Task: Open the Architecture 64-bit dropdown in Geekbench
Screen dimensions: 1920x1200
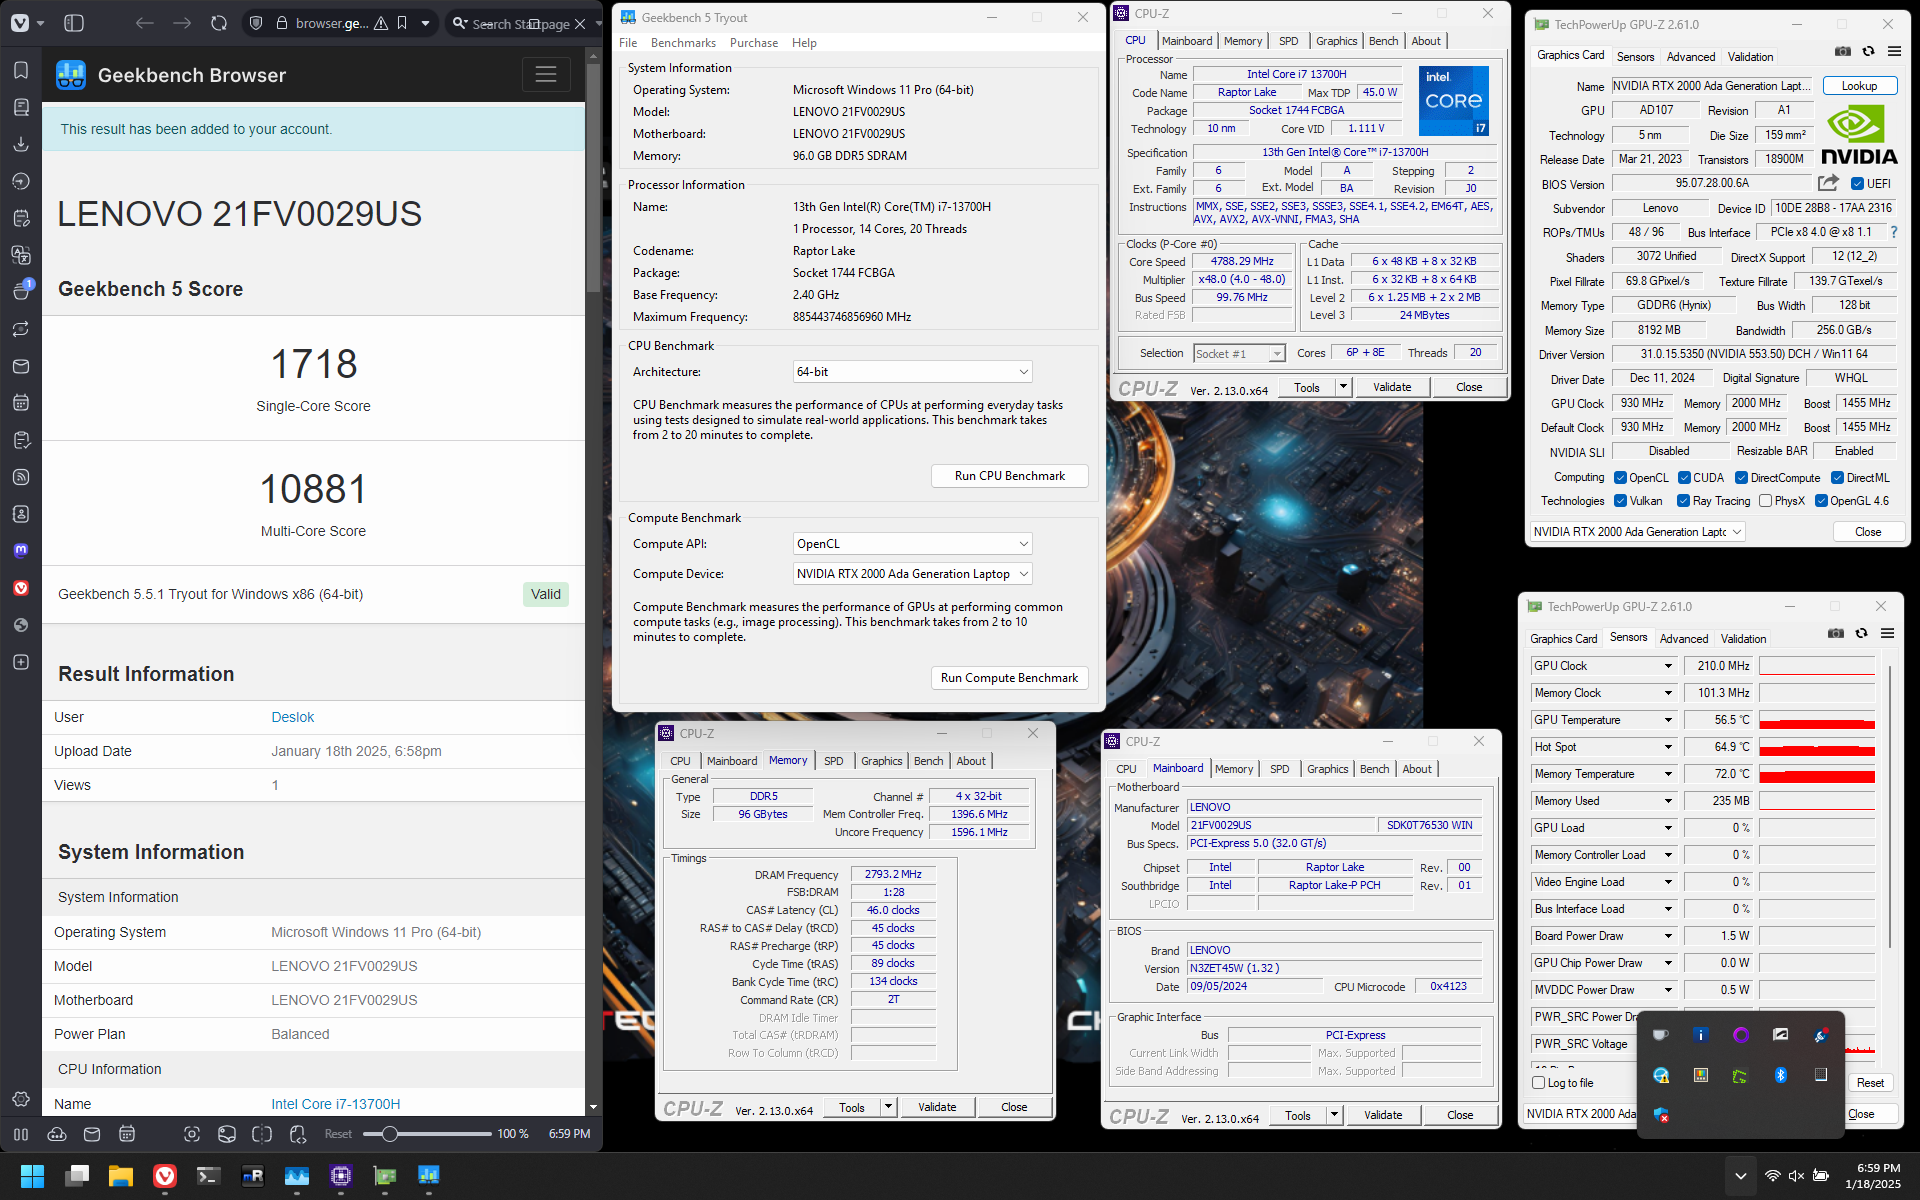Action: (x=912, y=372)
